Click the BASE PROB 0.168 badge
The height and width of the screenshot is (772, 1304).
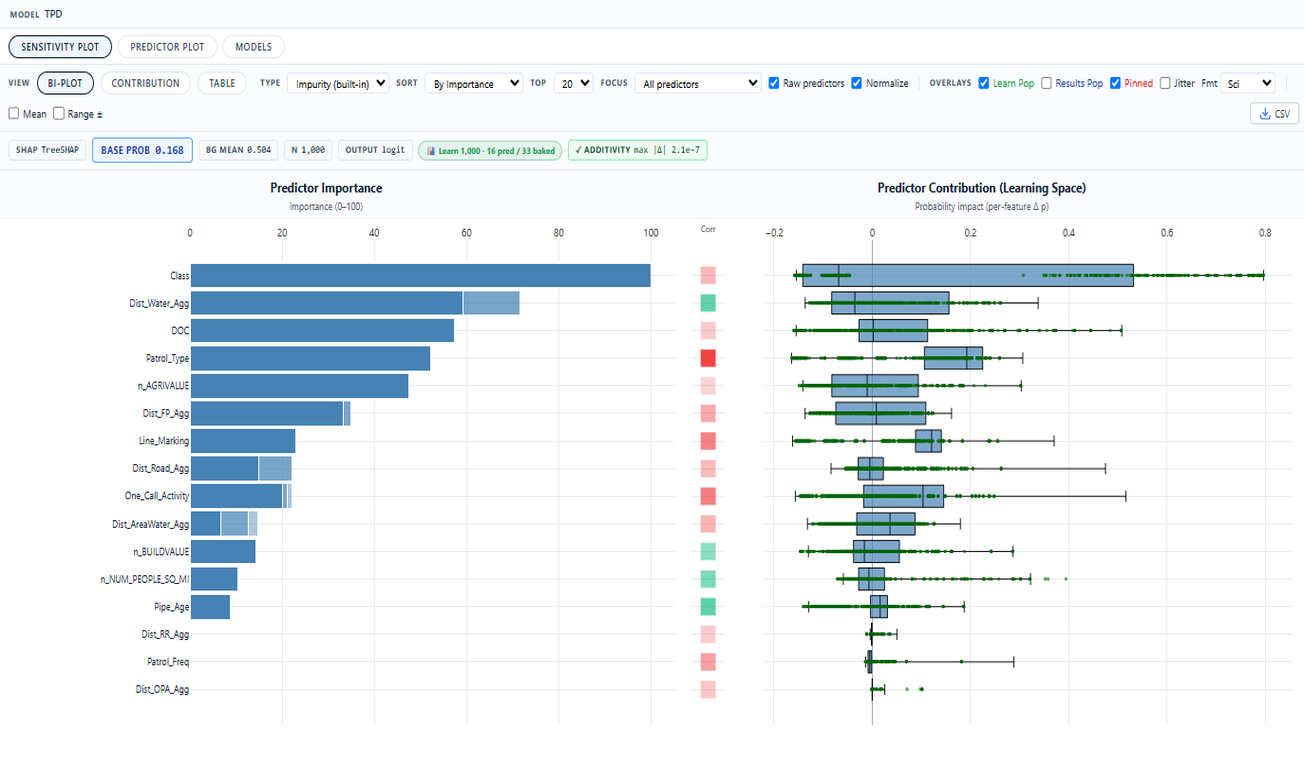(142, 150)
